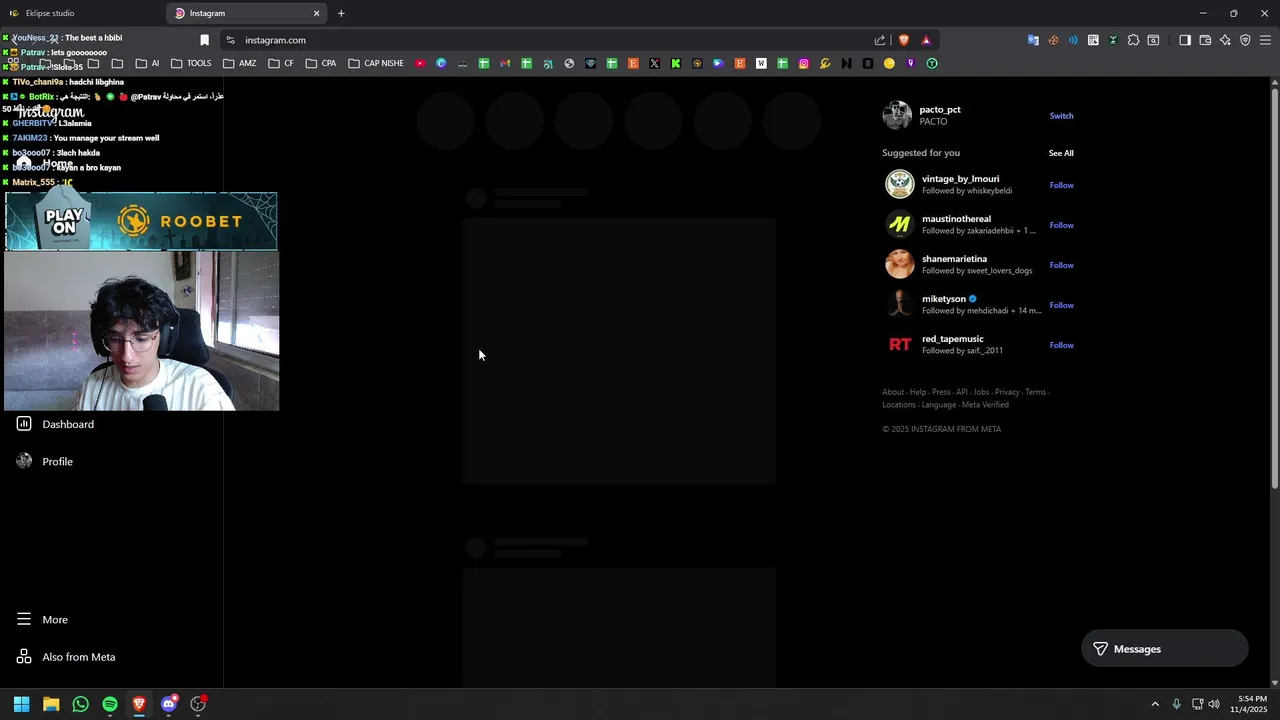The width and height of the screenshot is (1280, 720).
Task: Open the Brave Wallet icon
Action: 1205,40
